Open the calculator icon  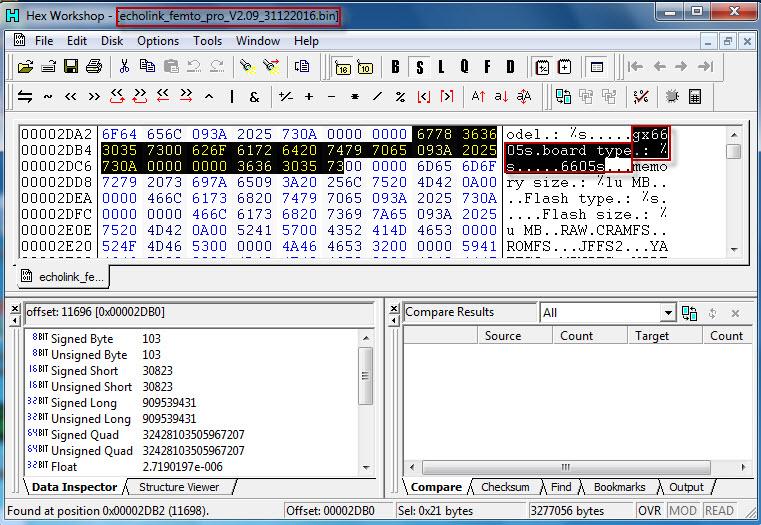(x=695, y=97)
